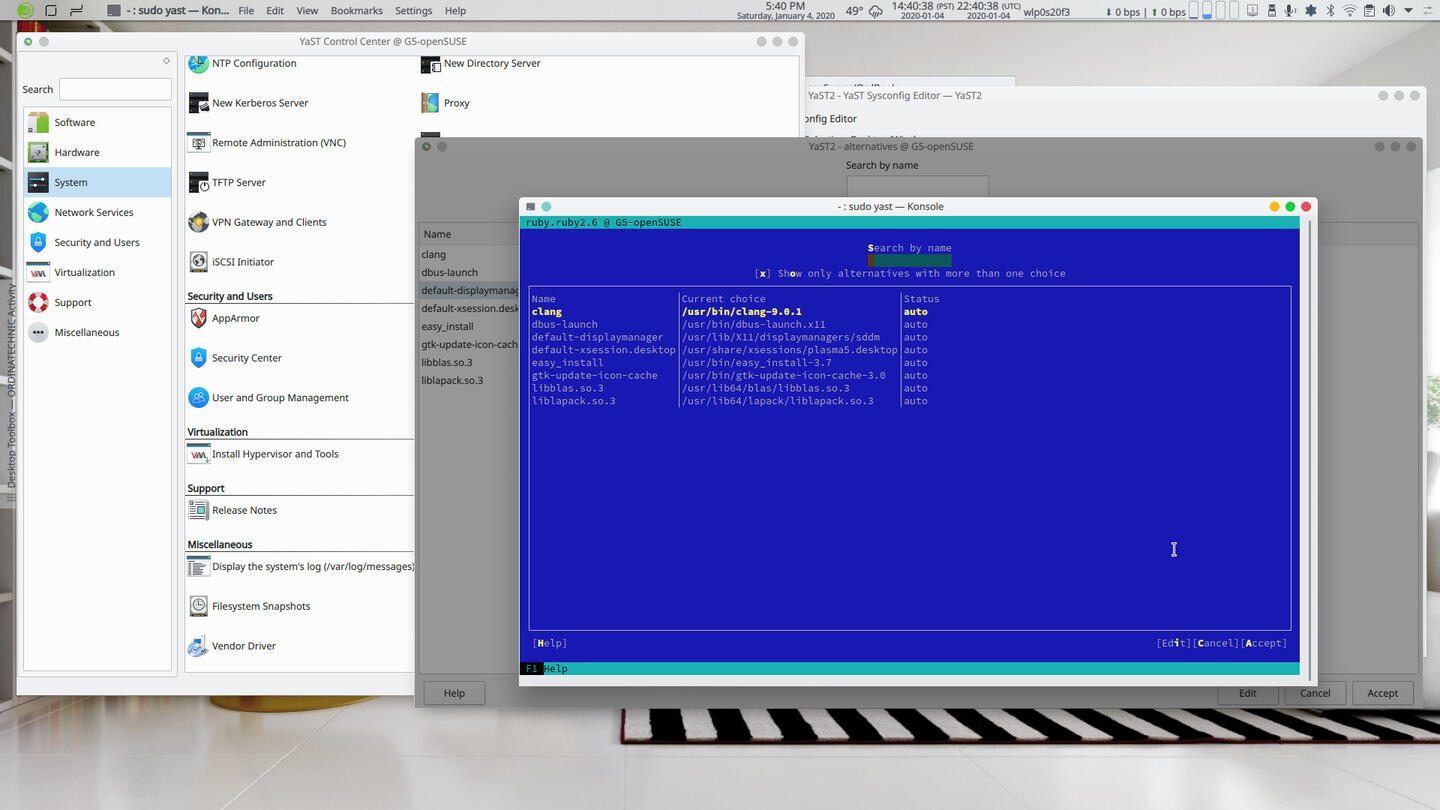Select the liblapack.so.3 row in Konsole

pos(909,401)
